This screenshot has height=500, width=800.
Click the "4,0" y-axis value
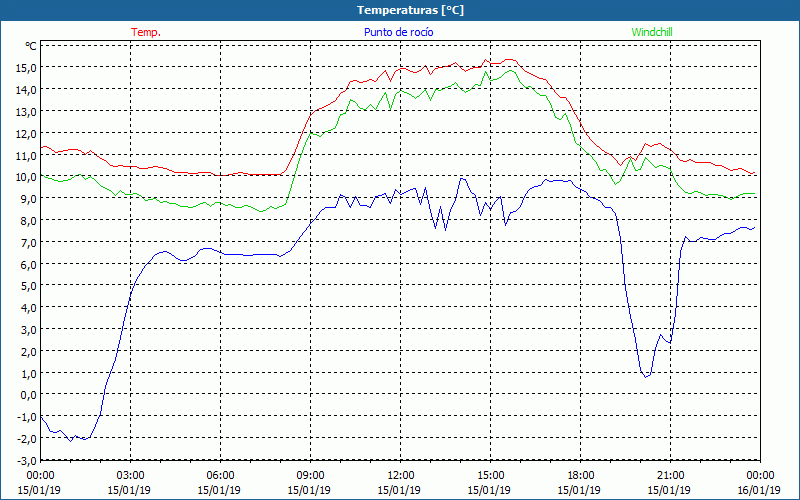pyautogui.click(x=29, y=308)
